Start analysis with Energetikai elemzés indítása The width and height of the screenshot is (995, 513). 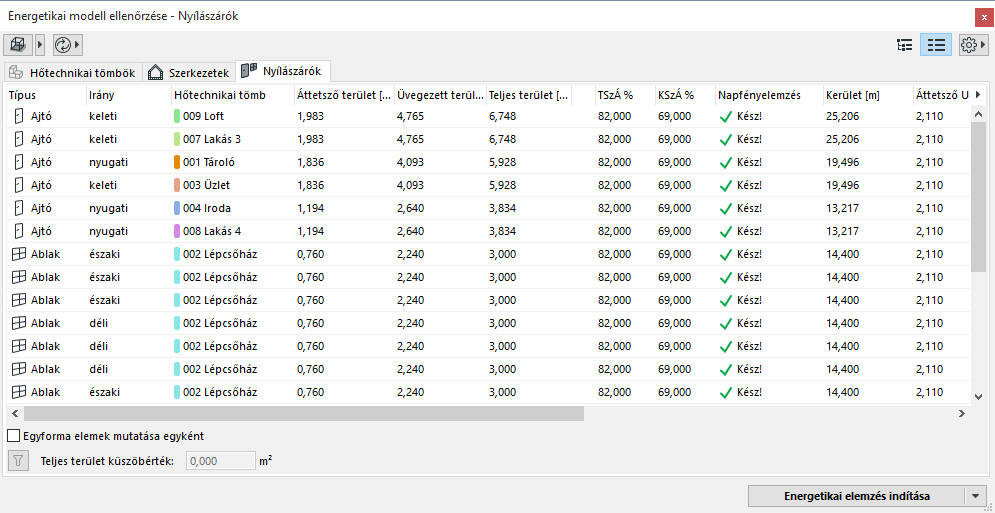(856, 496)
